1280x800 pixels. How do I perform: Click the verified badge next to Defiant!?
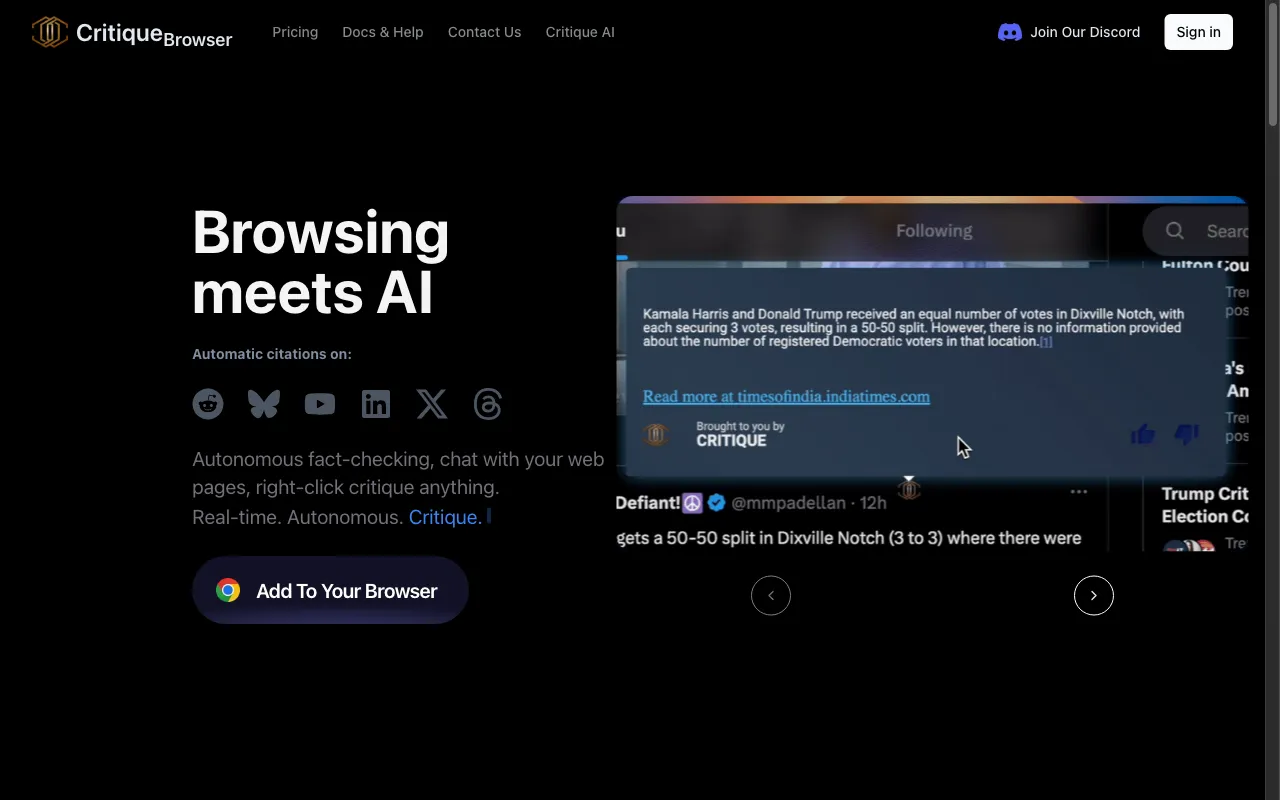717,503
